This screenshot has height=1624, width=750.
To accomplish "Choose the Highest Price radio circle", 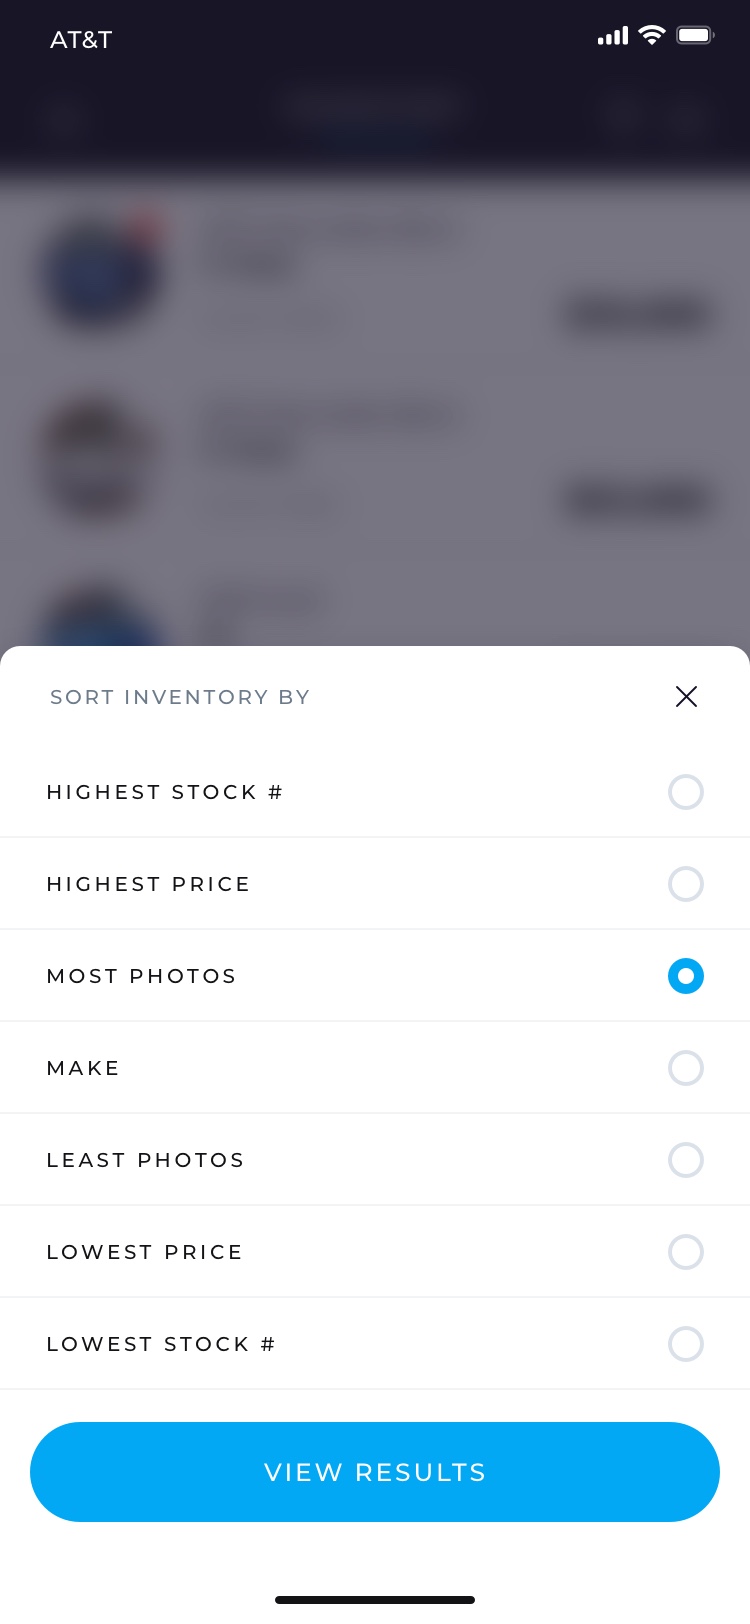I will 686,884.
